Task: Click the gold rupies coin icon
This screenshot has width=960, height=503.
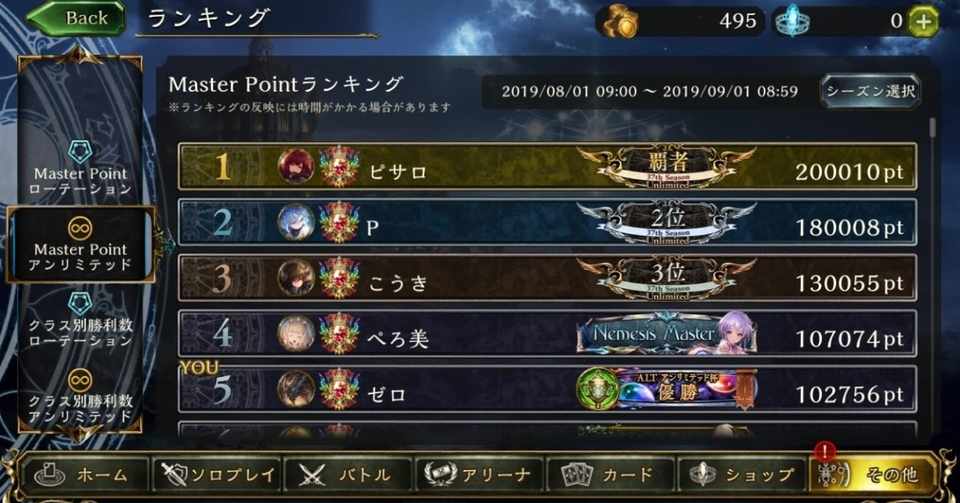Action: pyautogui.click(x=620, y=22)
